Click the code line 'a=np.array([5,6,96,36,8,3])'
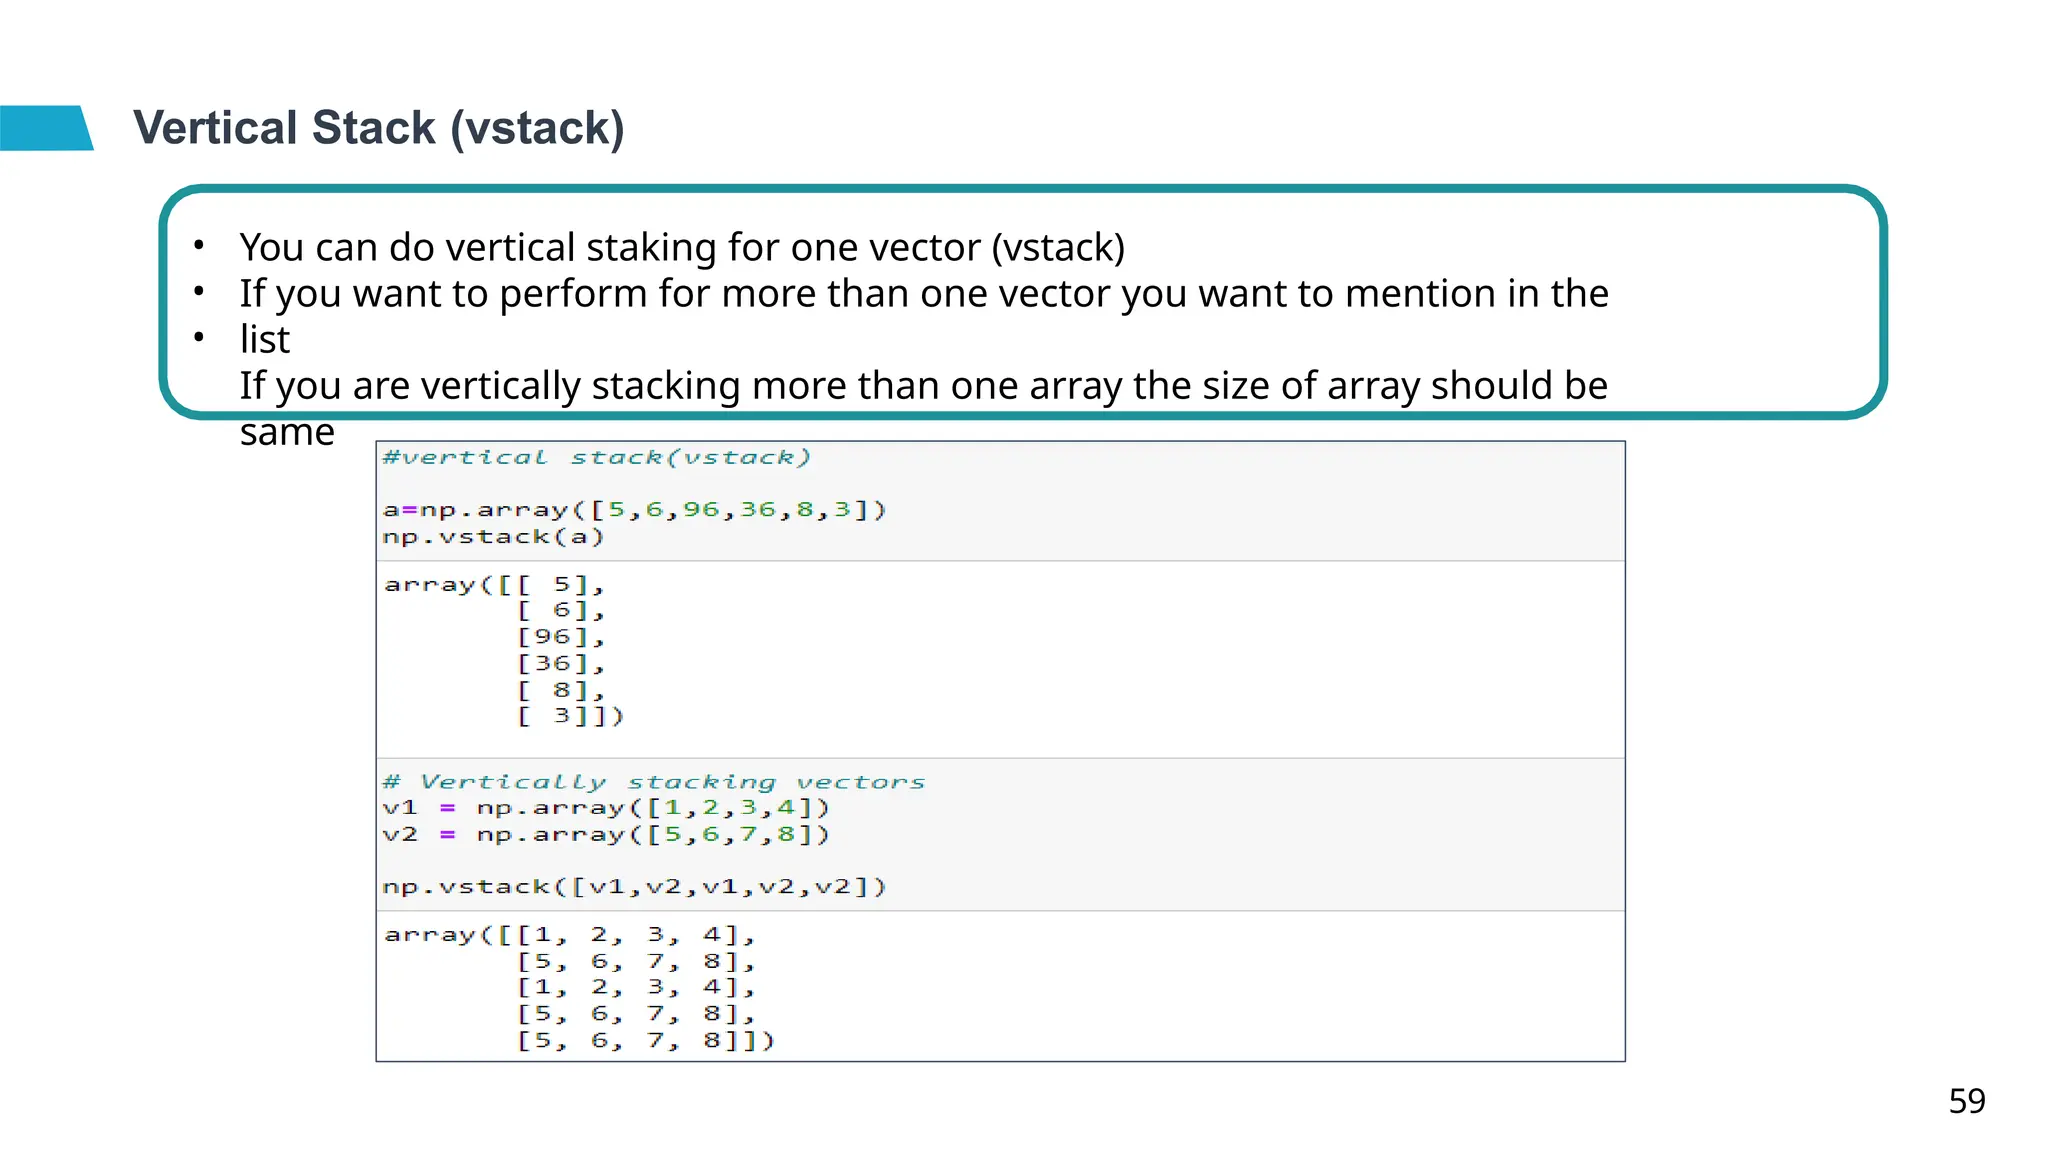2048x1152 pixels. point(634,510)
